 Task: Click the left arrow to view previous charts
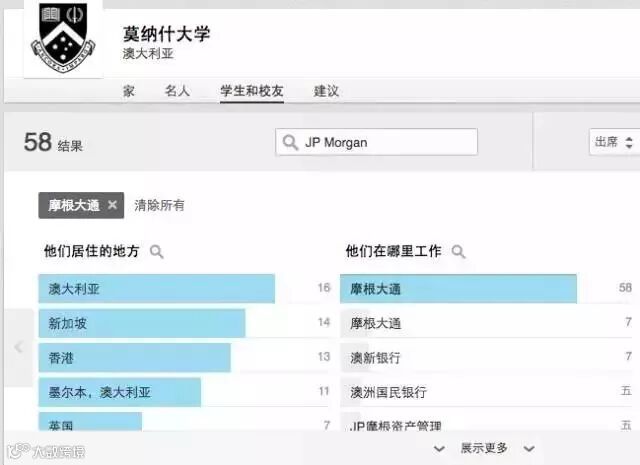click(18, 347)
